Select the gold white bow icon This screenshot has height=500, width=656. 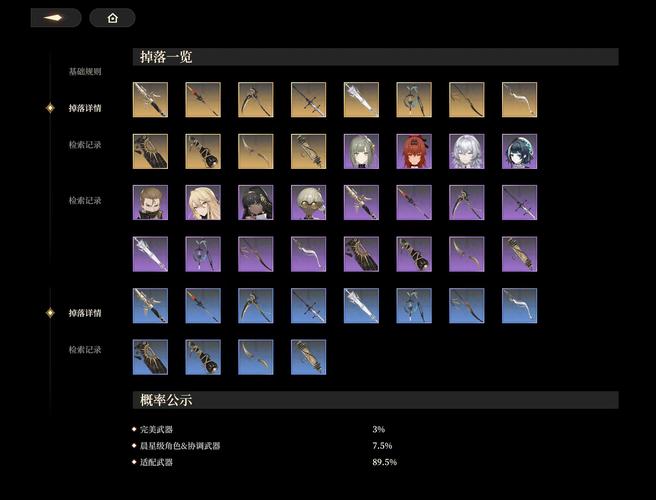519,100
